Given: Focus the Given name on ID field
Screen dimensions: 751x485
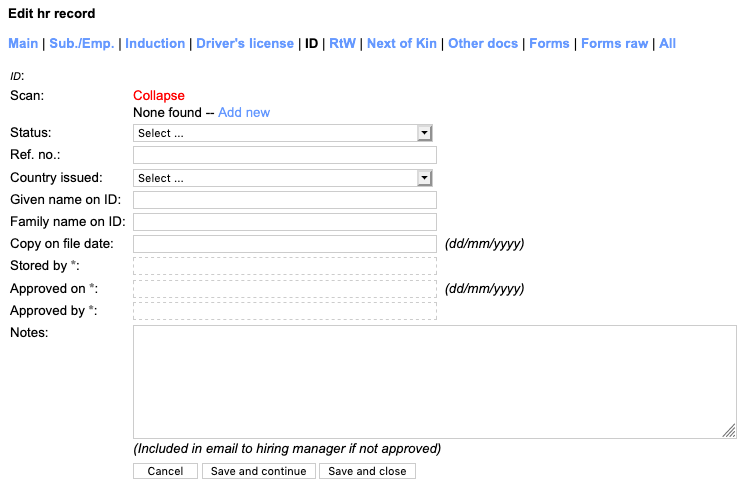Looking at the screenshot, I should (x=285, y=200).
